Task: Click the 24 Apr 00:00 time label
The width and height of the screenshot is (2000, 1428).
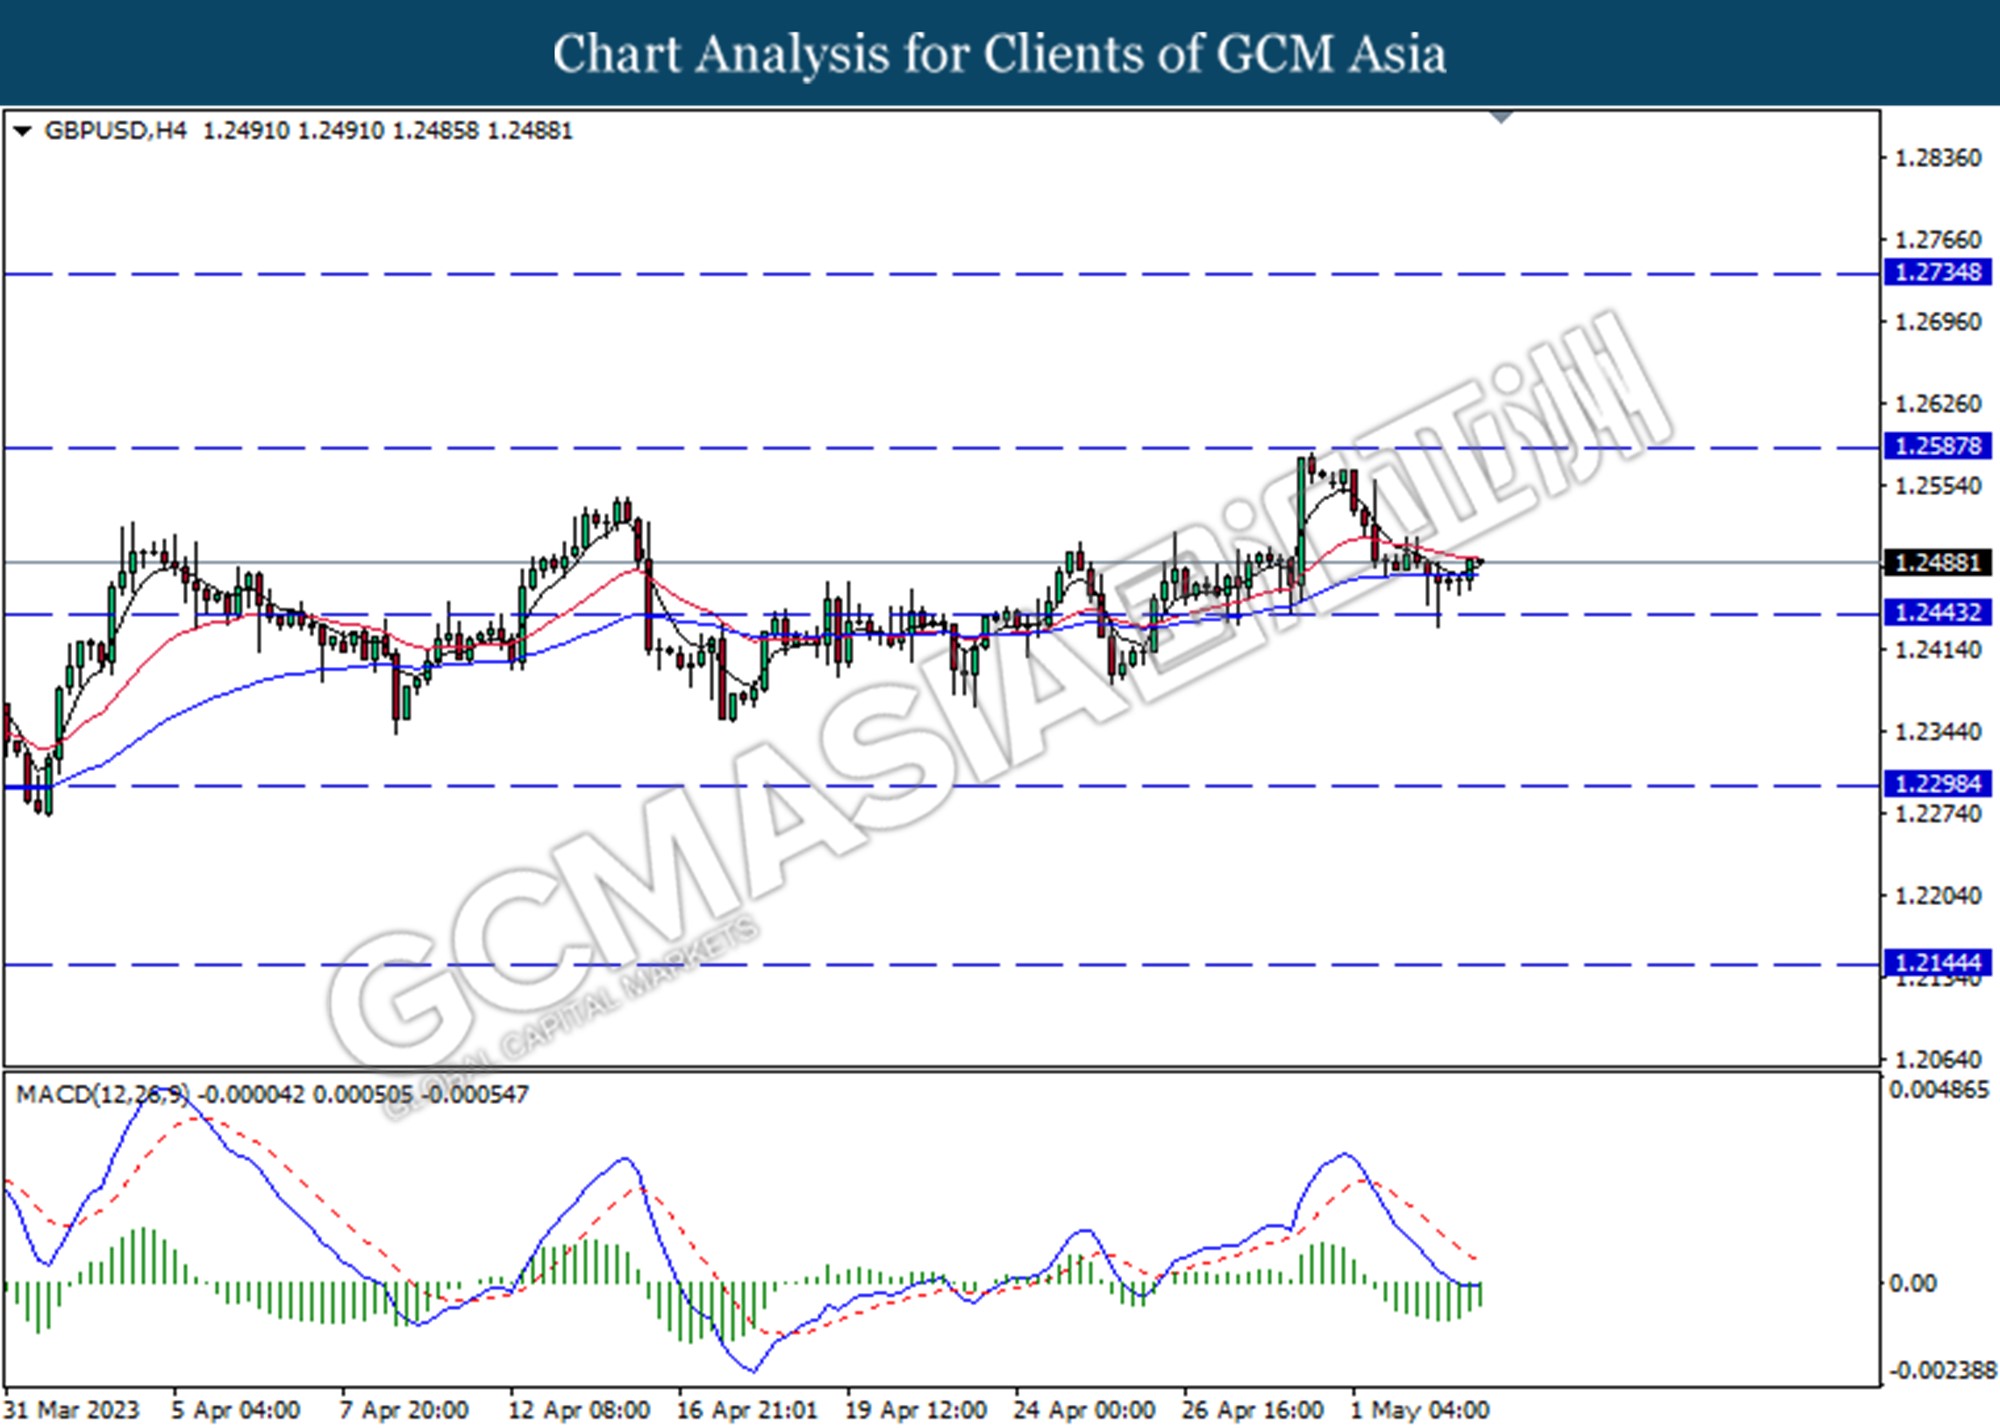Action: point(1085,1410)
